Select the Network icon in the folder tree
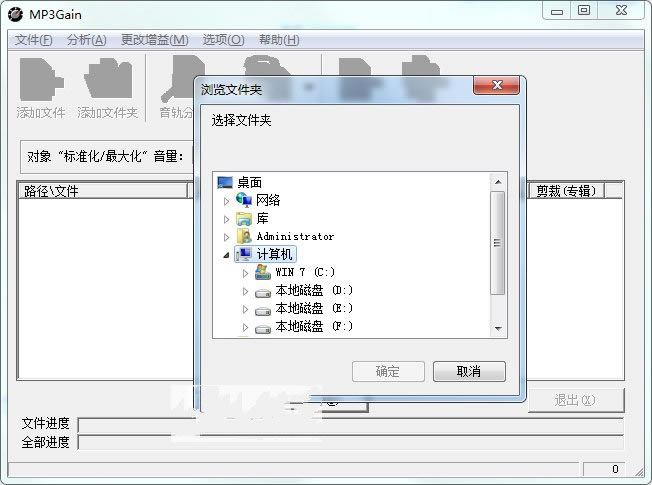The width and height of the screenshot is (652, 485). pyautogui.click(x=244, y=200)
